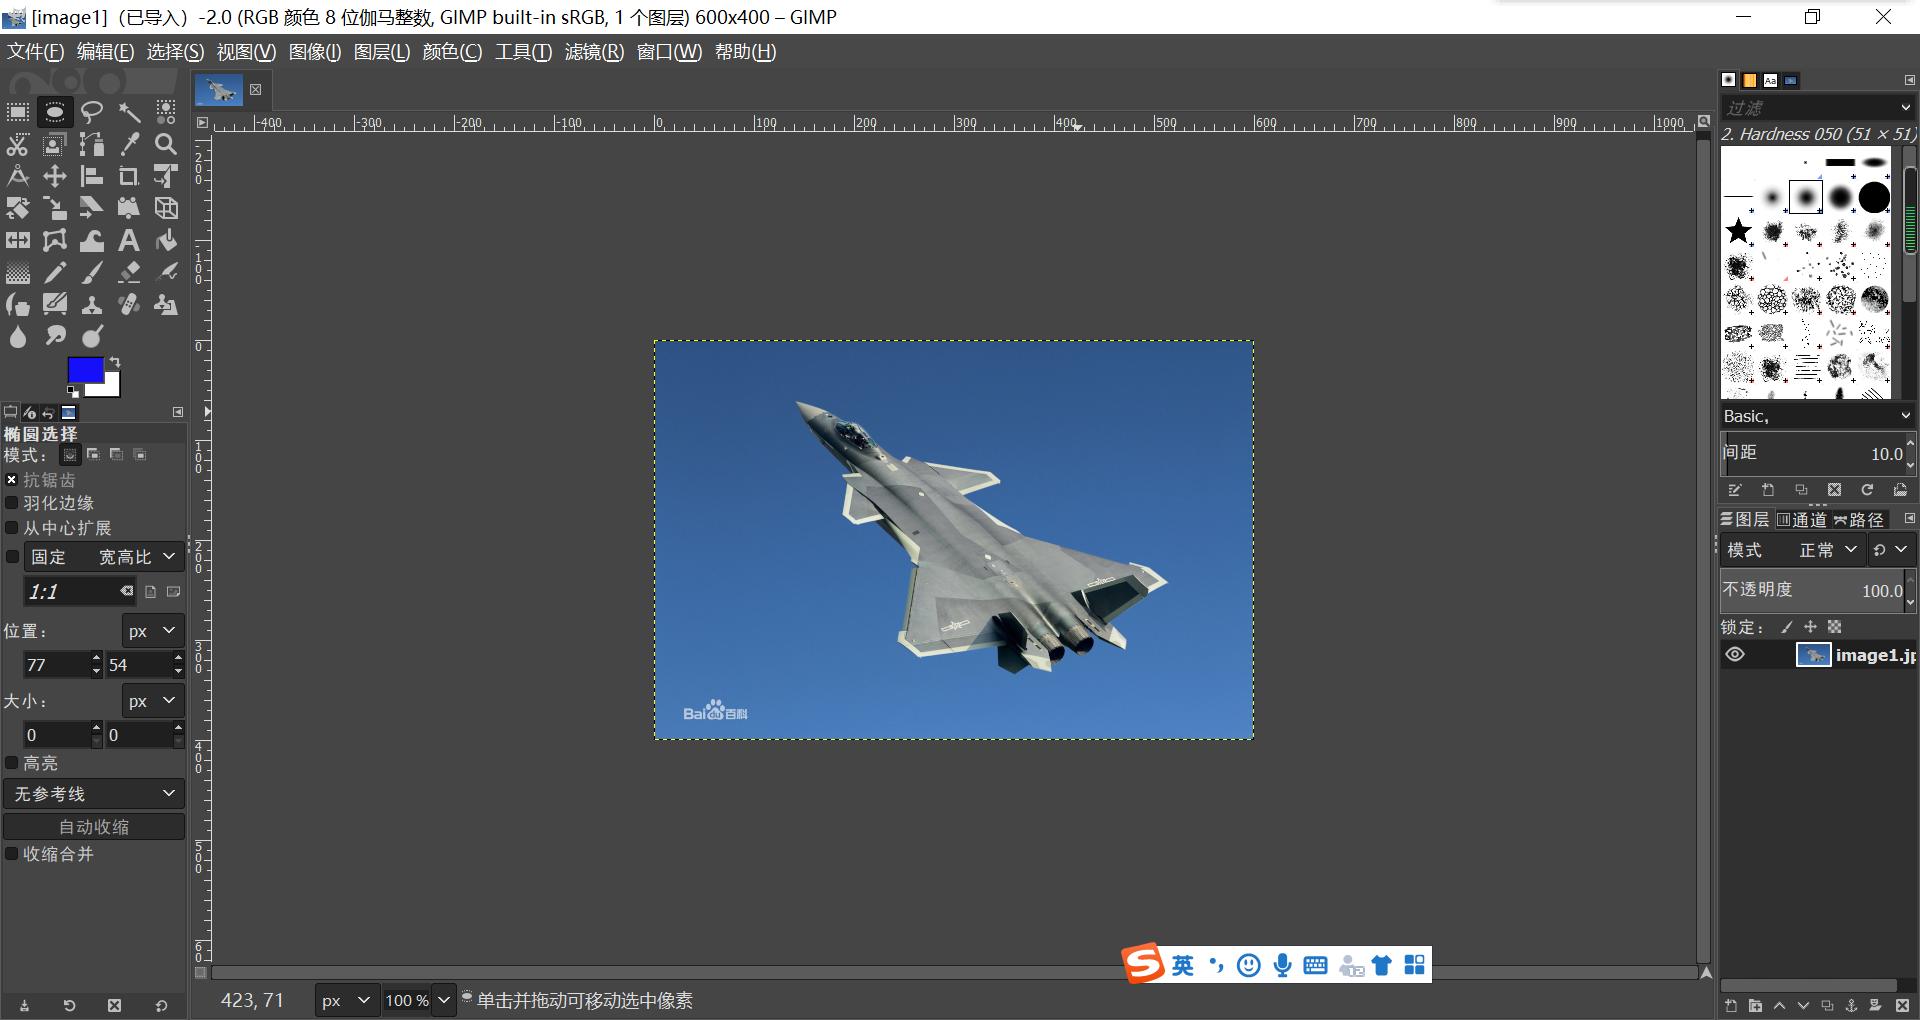Select the Crop tool

(129, 176)
